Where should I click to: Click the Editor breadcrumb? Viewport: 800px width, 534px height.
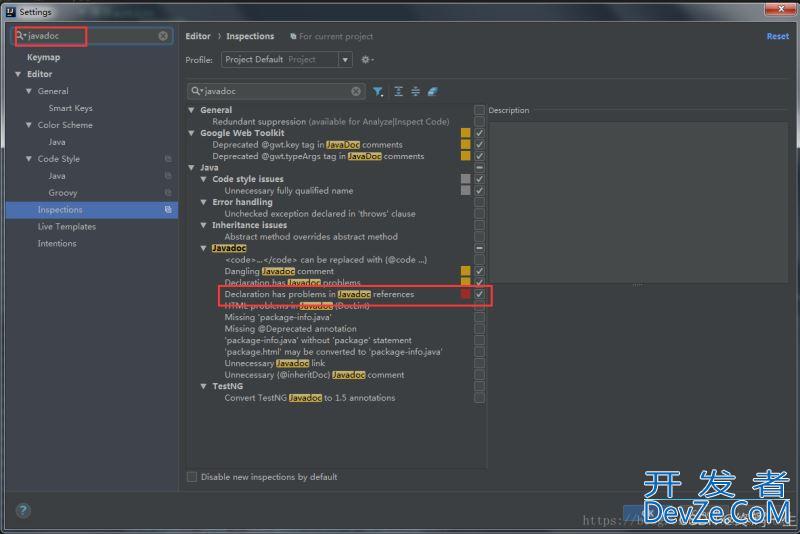tap(198, 36)
